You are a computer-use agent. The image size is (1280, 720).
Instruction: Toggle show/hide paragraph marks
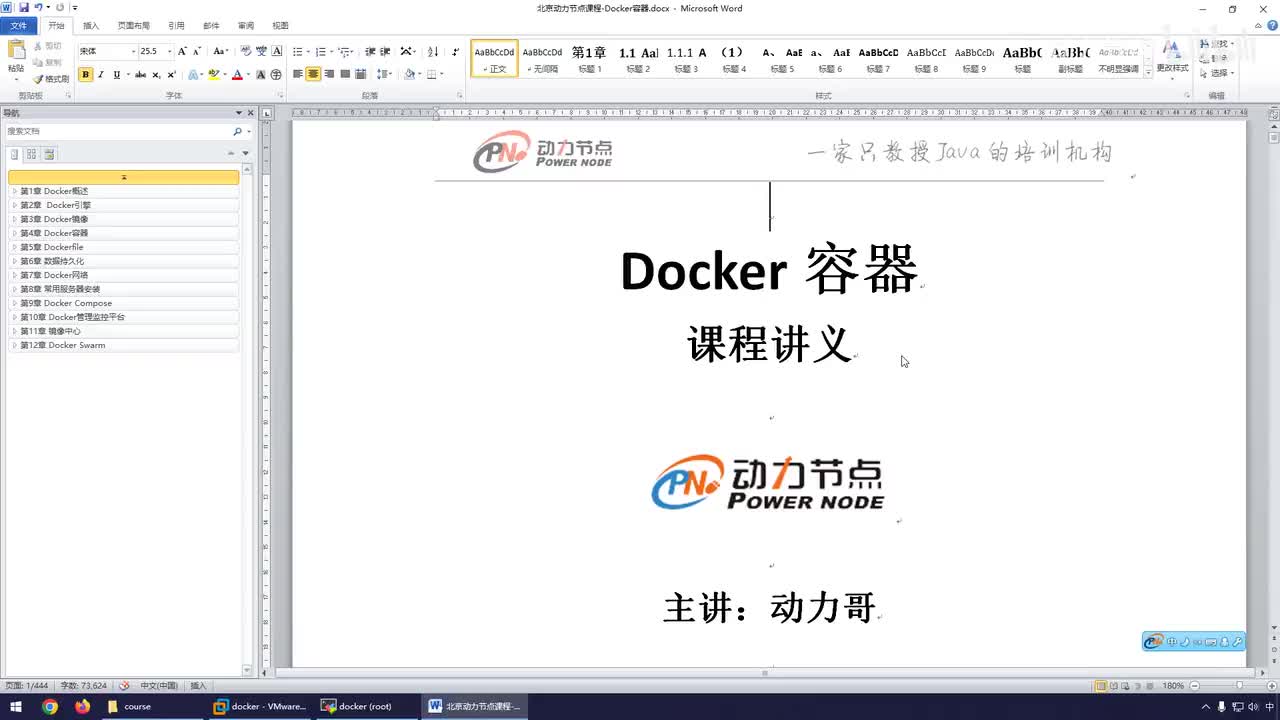[x=456, y=51]
